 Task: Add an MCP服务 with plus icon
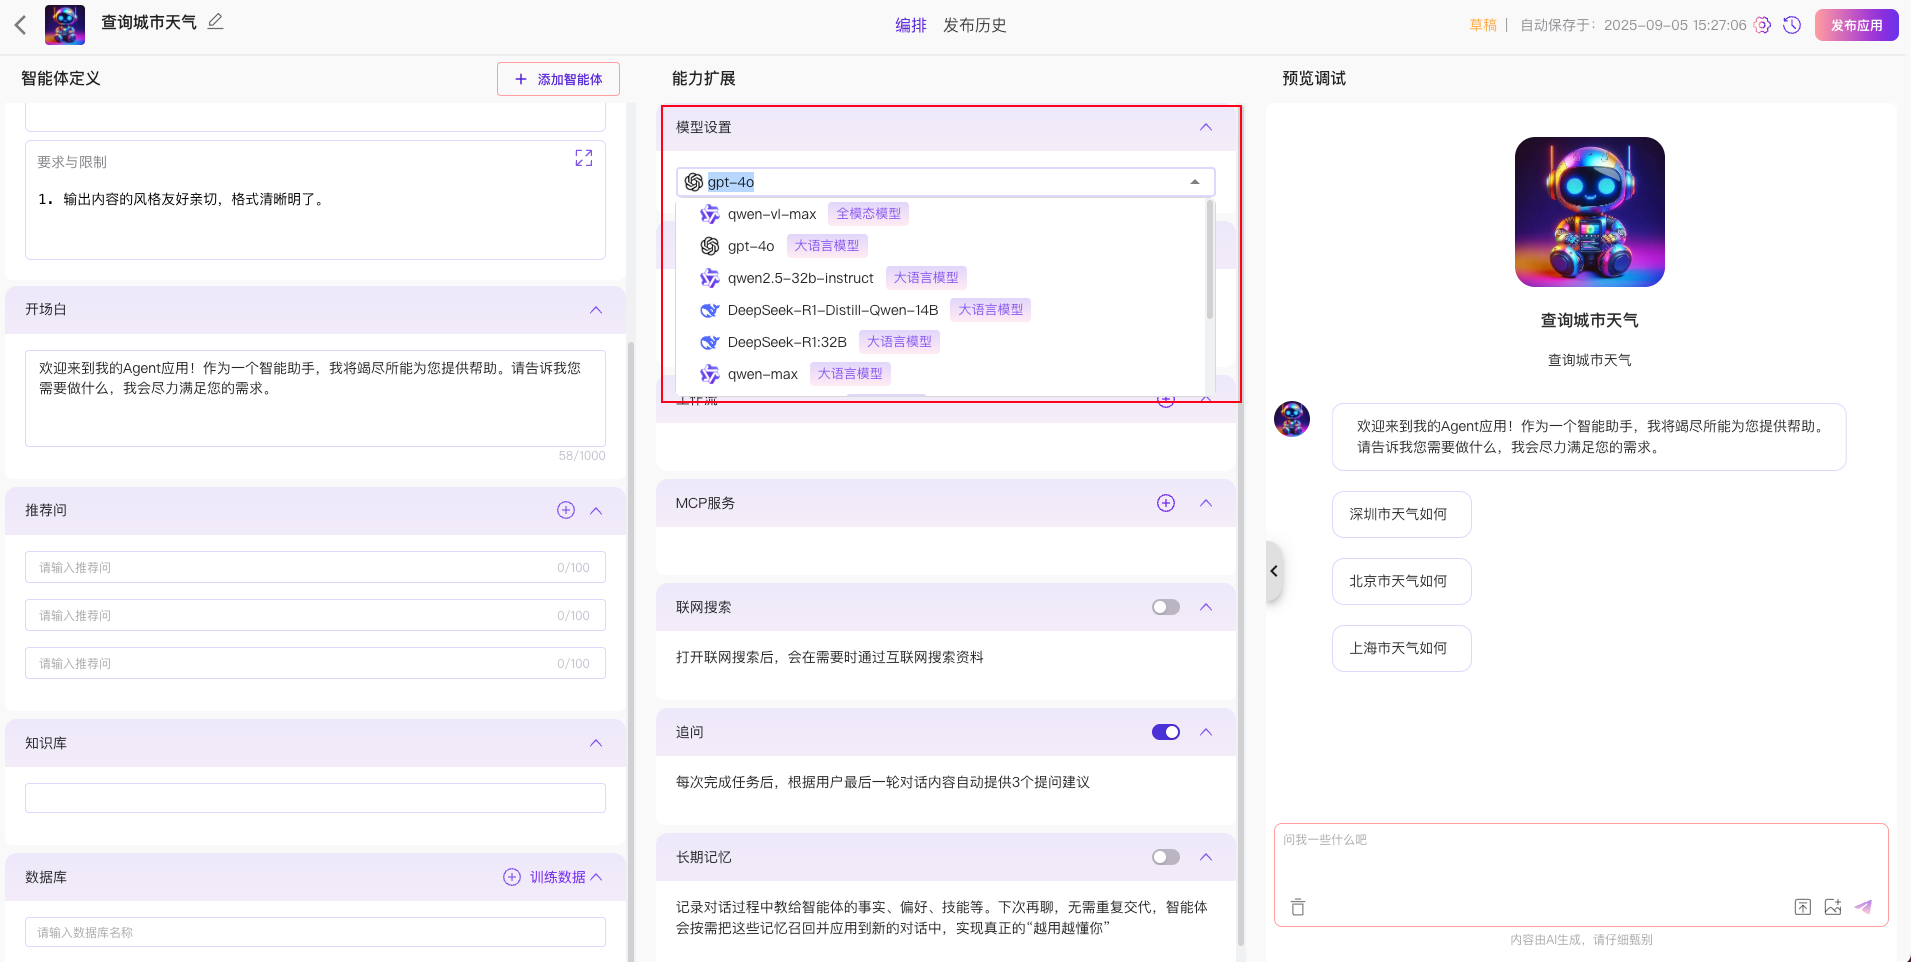(x=1166, y=503)
